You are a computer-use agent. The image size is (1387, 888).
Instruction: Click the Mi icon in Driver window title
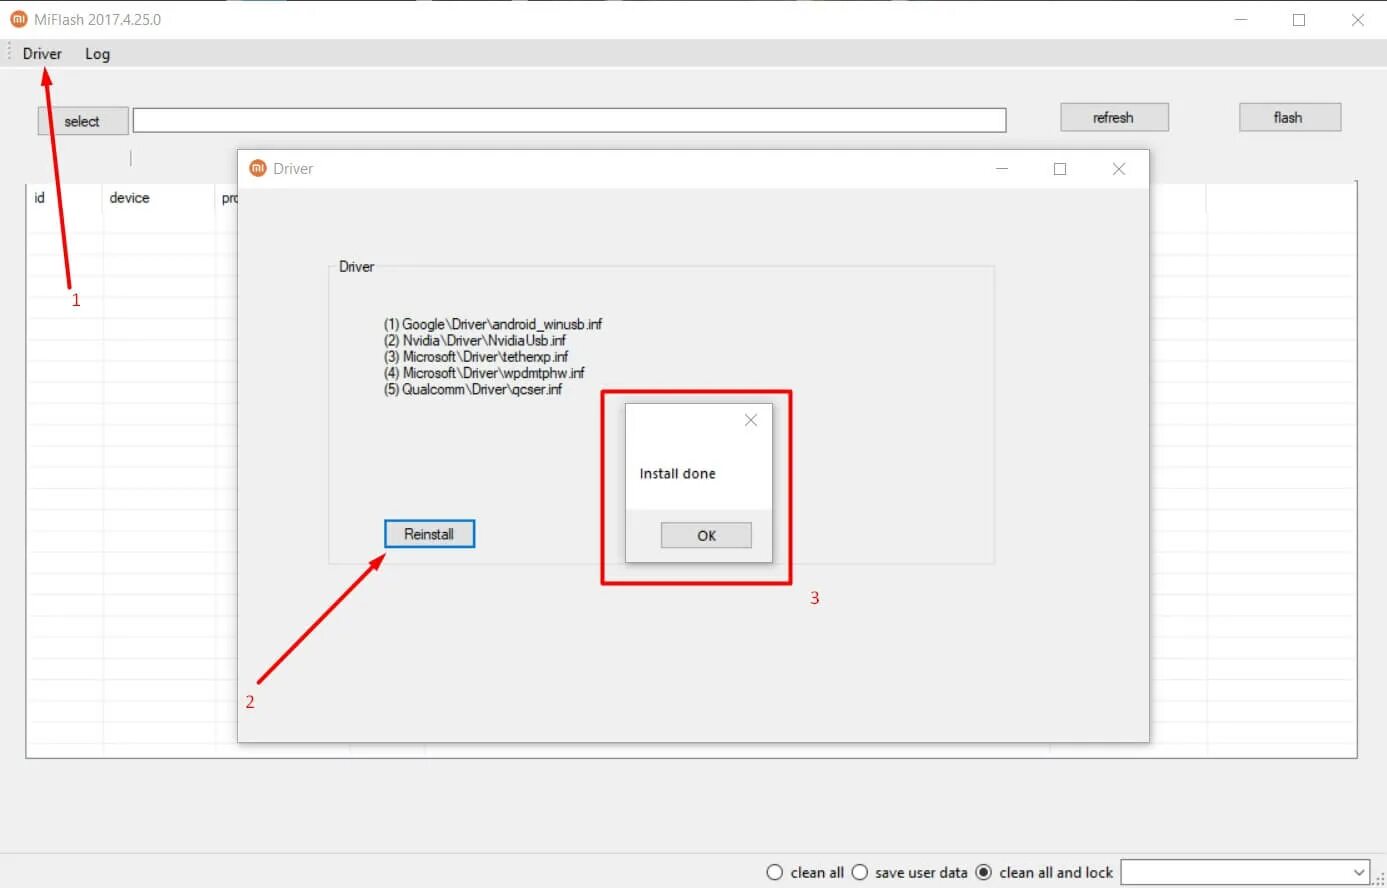258,168
